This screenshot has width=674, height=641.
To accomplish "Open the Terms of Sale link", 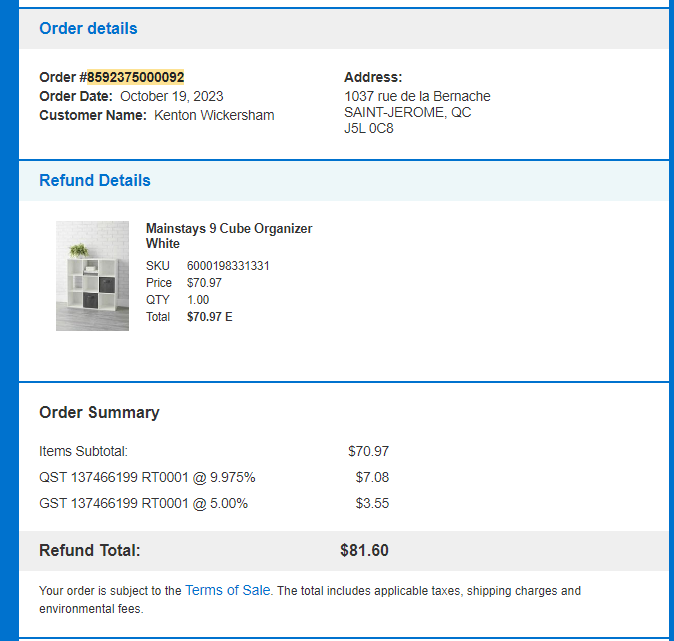I will pyautogui.click(x=227, y=590).
